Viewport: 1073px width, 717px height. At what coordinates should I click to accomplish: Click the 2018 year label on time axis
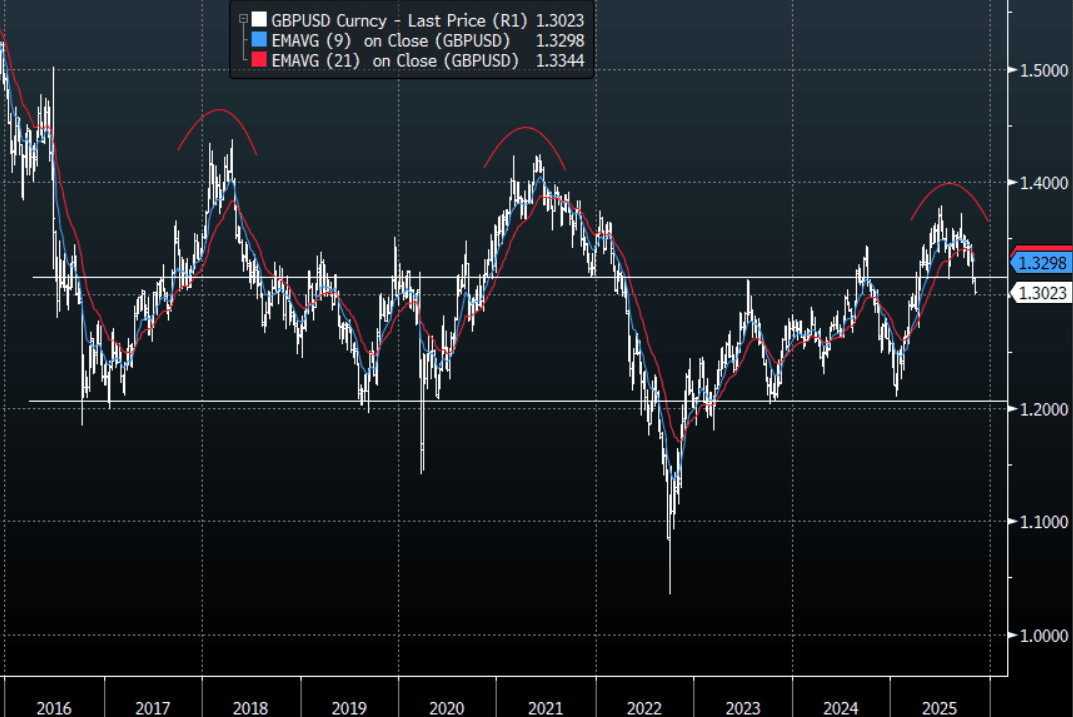(x=250, y=707)
